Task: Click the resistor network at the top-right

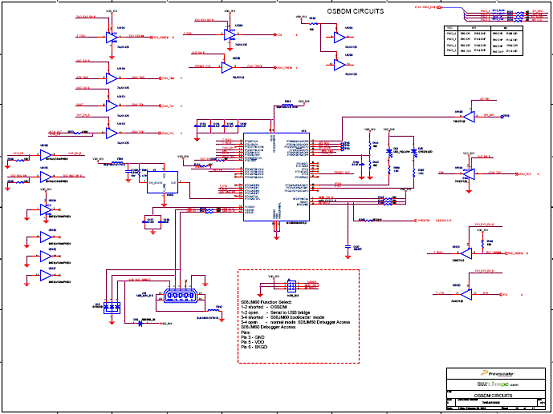Action: click(x=520, y=16)
